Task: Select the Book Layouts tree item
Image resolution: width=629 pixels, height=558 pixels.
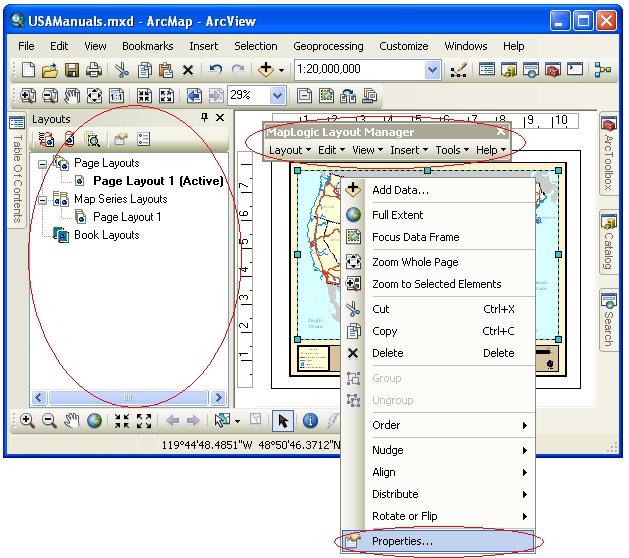Action: [x=106, y=235]
